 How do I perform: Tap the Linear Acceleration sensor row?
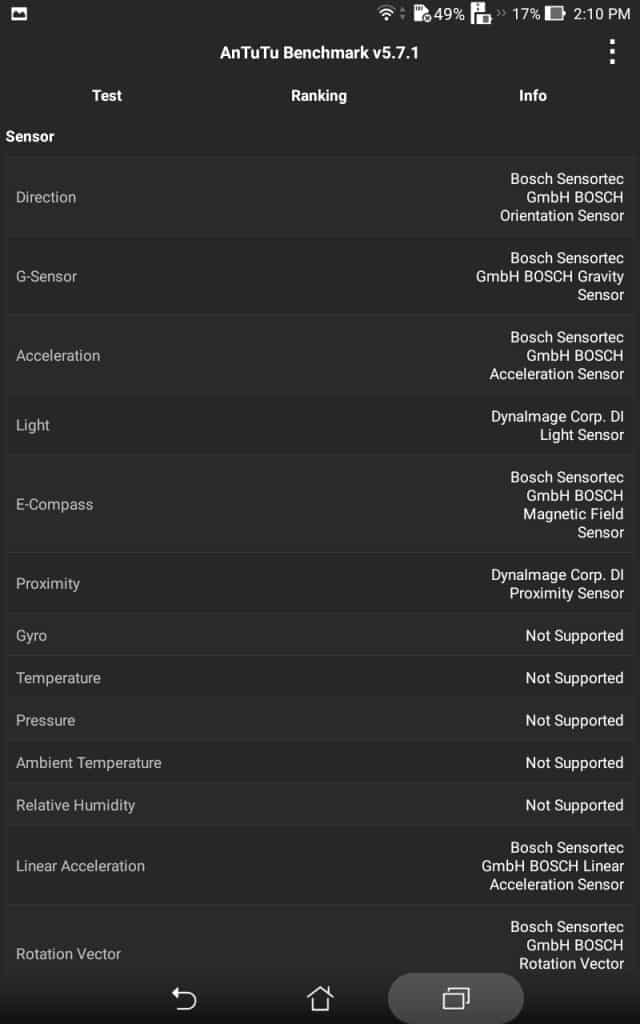tap(320, 866)
